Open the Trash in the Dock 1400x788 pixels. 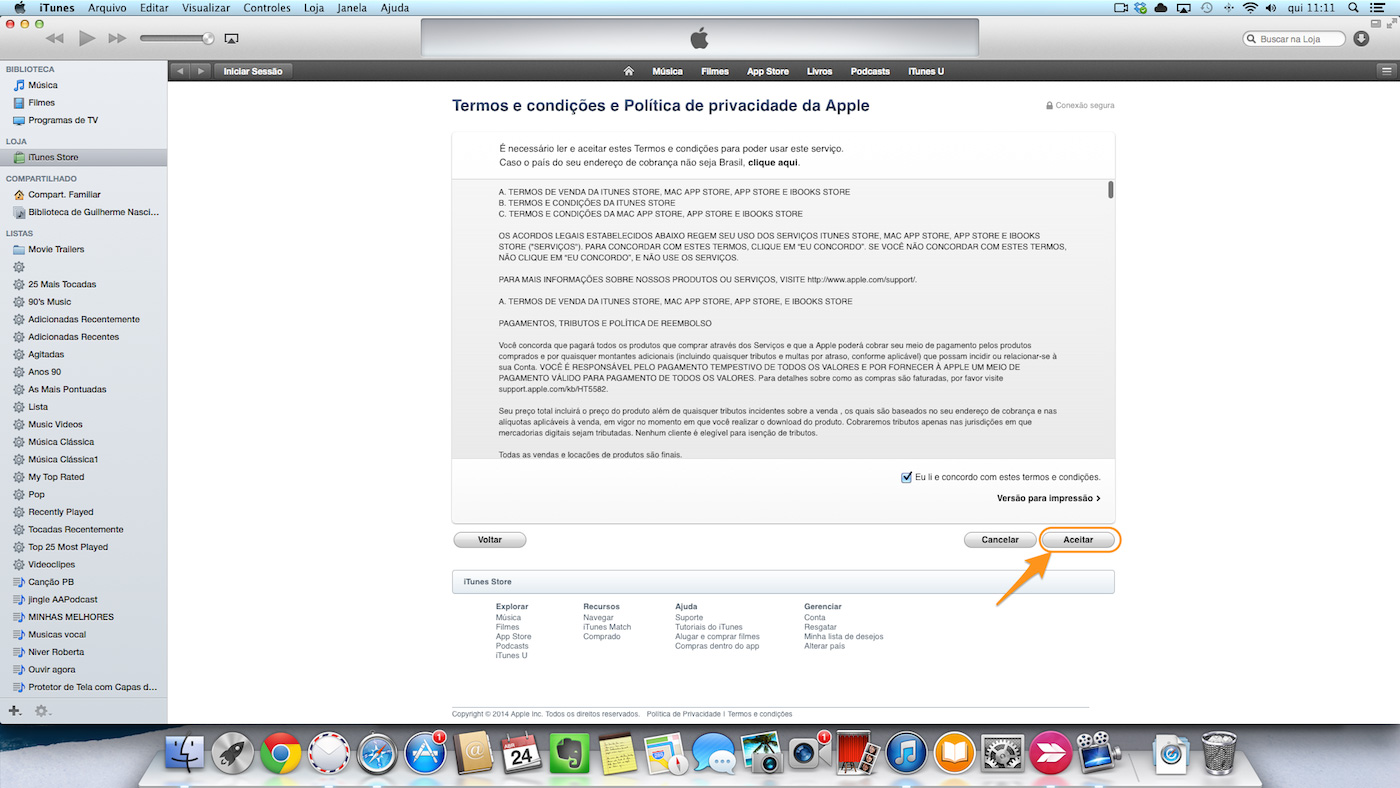point(1219,753)
